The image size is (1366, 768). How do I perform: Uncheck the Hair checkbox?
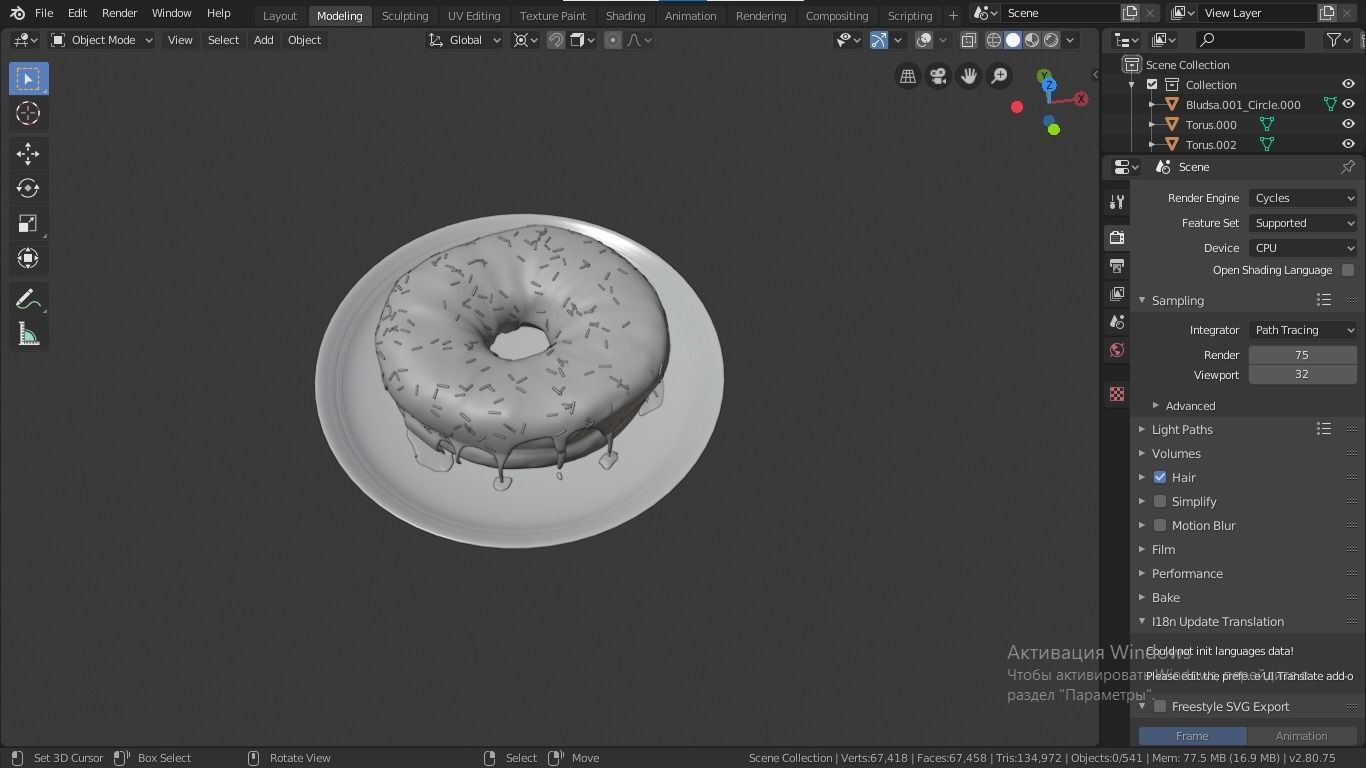(1160, 477)
